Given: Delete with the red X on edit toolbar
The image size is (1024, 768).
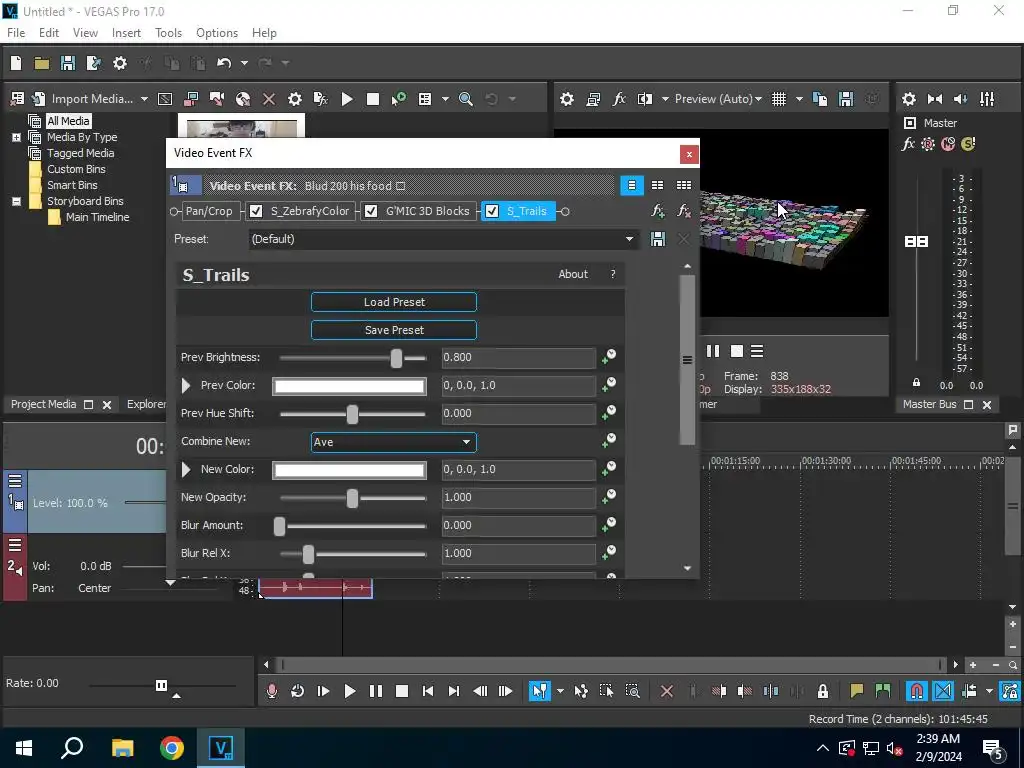Looking at the screenshot, I should coord(667,691).
